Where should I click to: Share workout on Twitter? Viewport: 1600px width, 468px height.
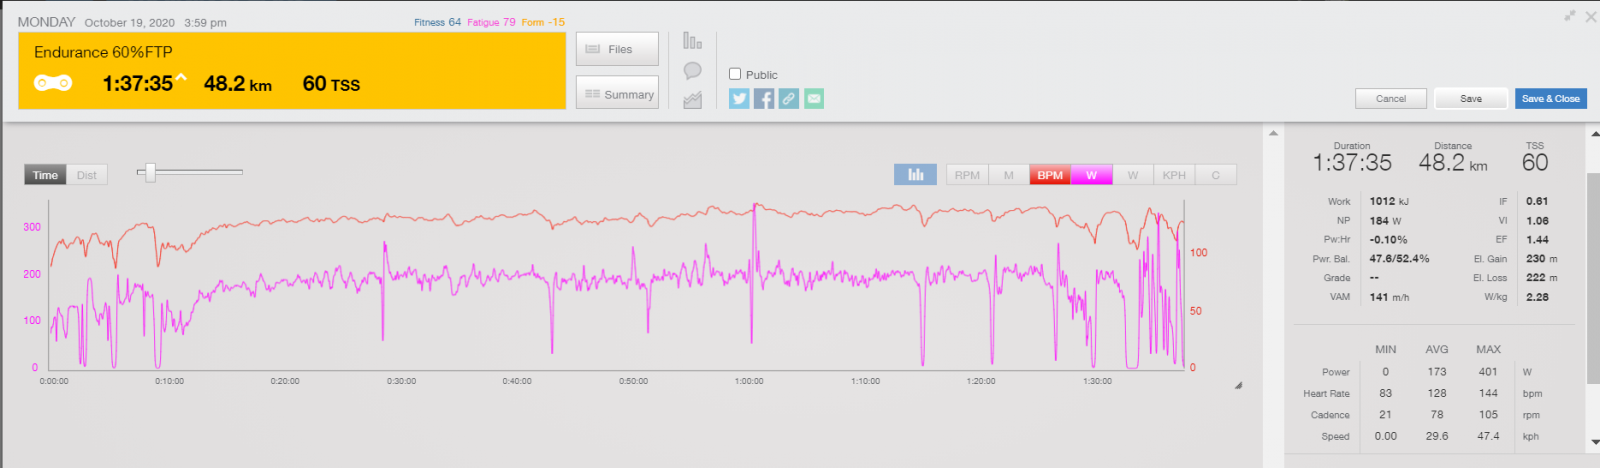739,99
